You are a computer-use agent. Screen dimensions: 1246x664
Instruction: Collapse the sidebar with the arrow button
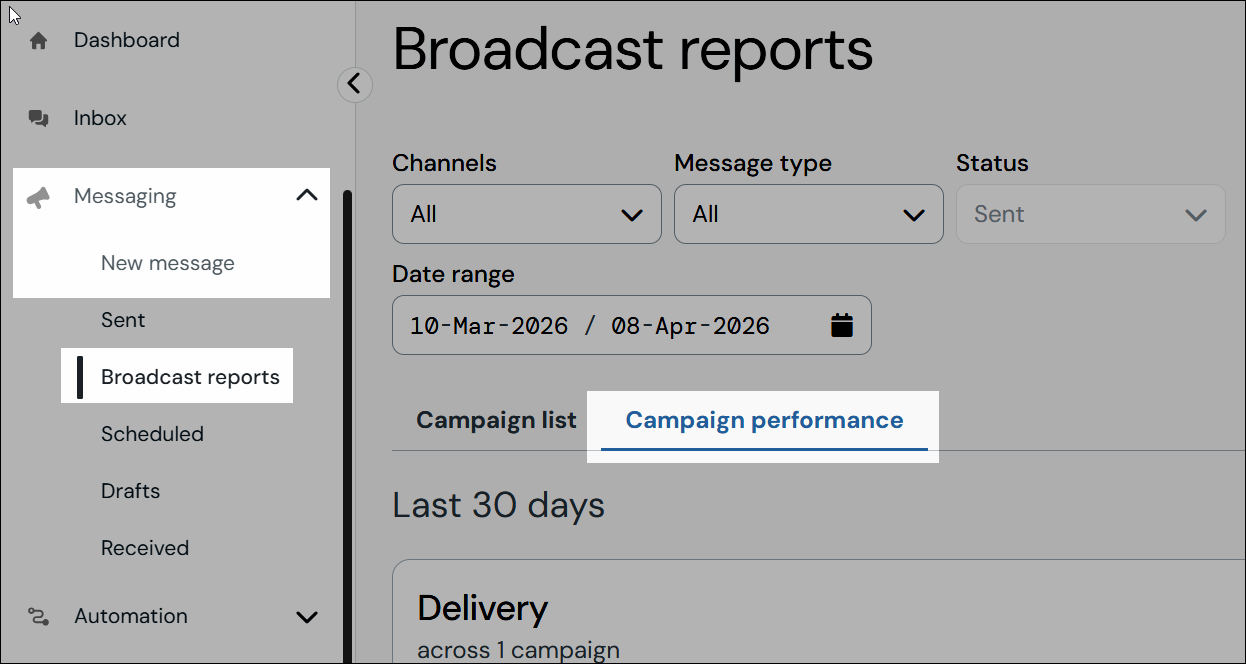[355, 84]
